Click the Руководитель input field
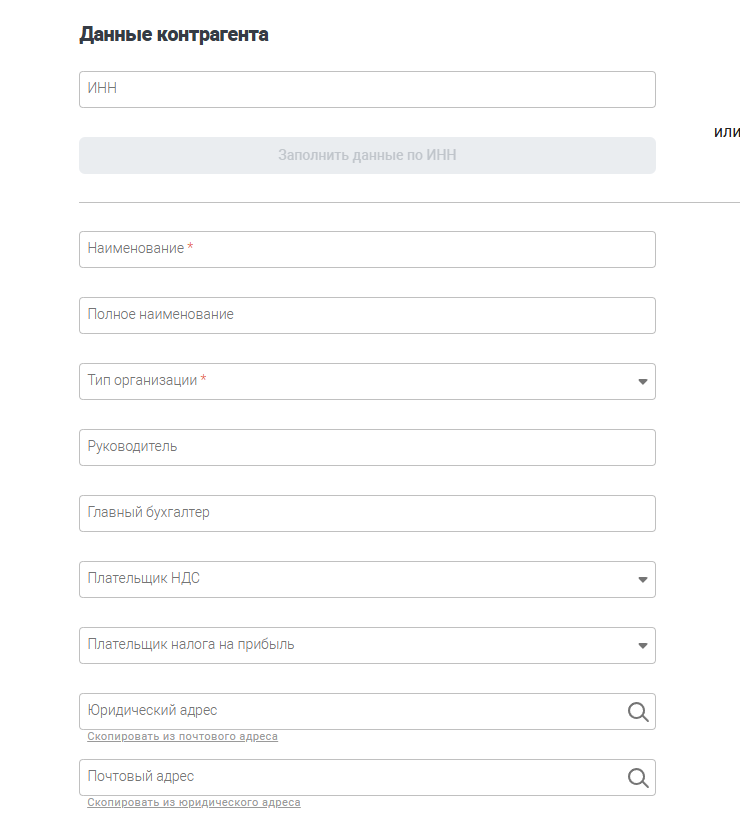740x825 pixels. tap(366, 448)
